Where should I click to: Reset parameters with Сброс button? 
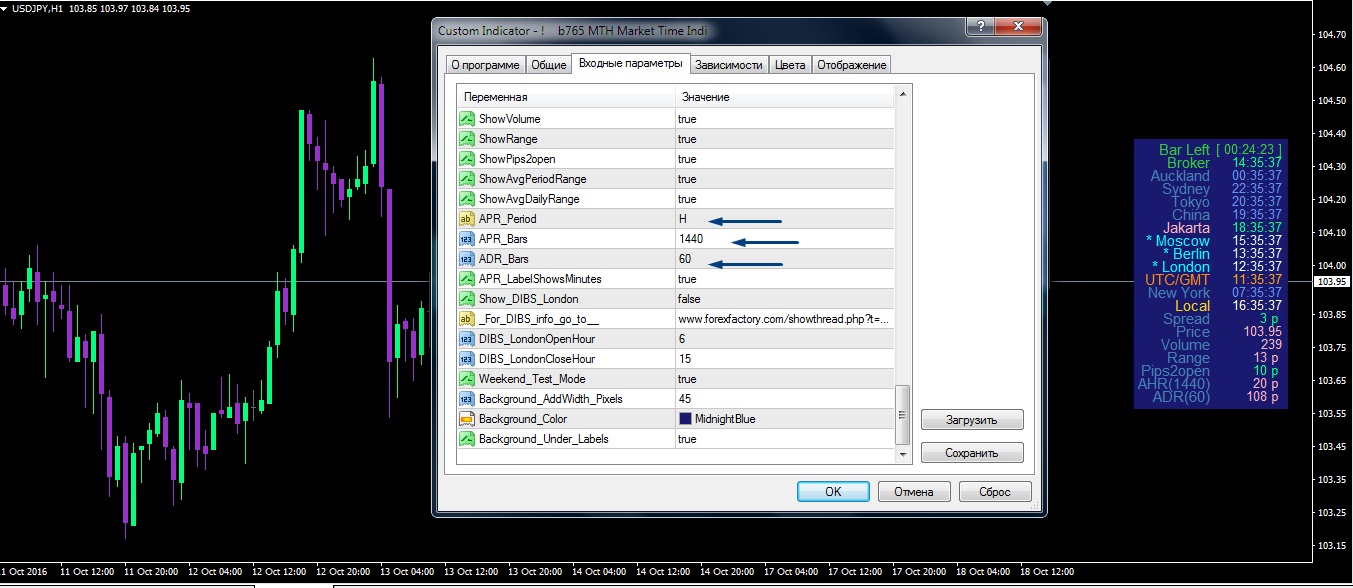pos(995,492)
